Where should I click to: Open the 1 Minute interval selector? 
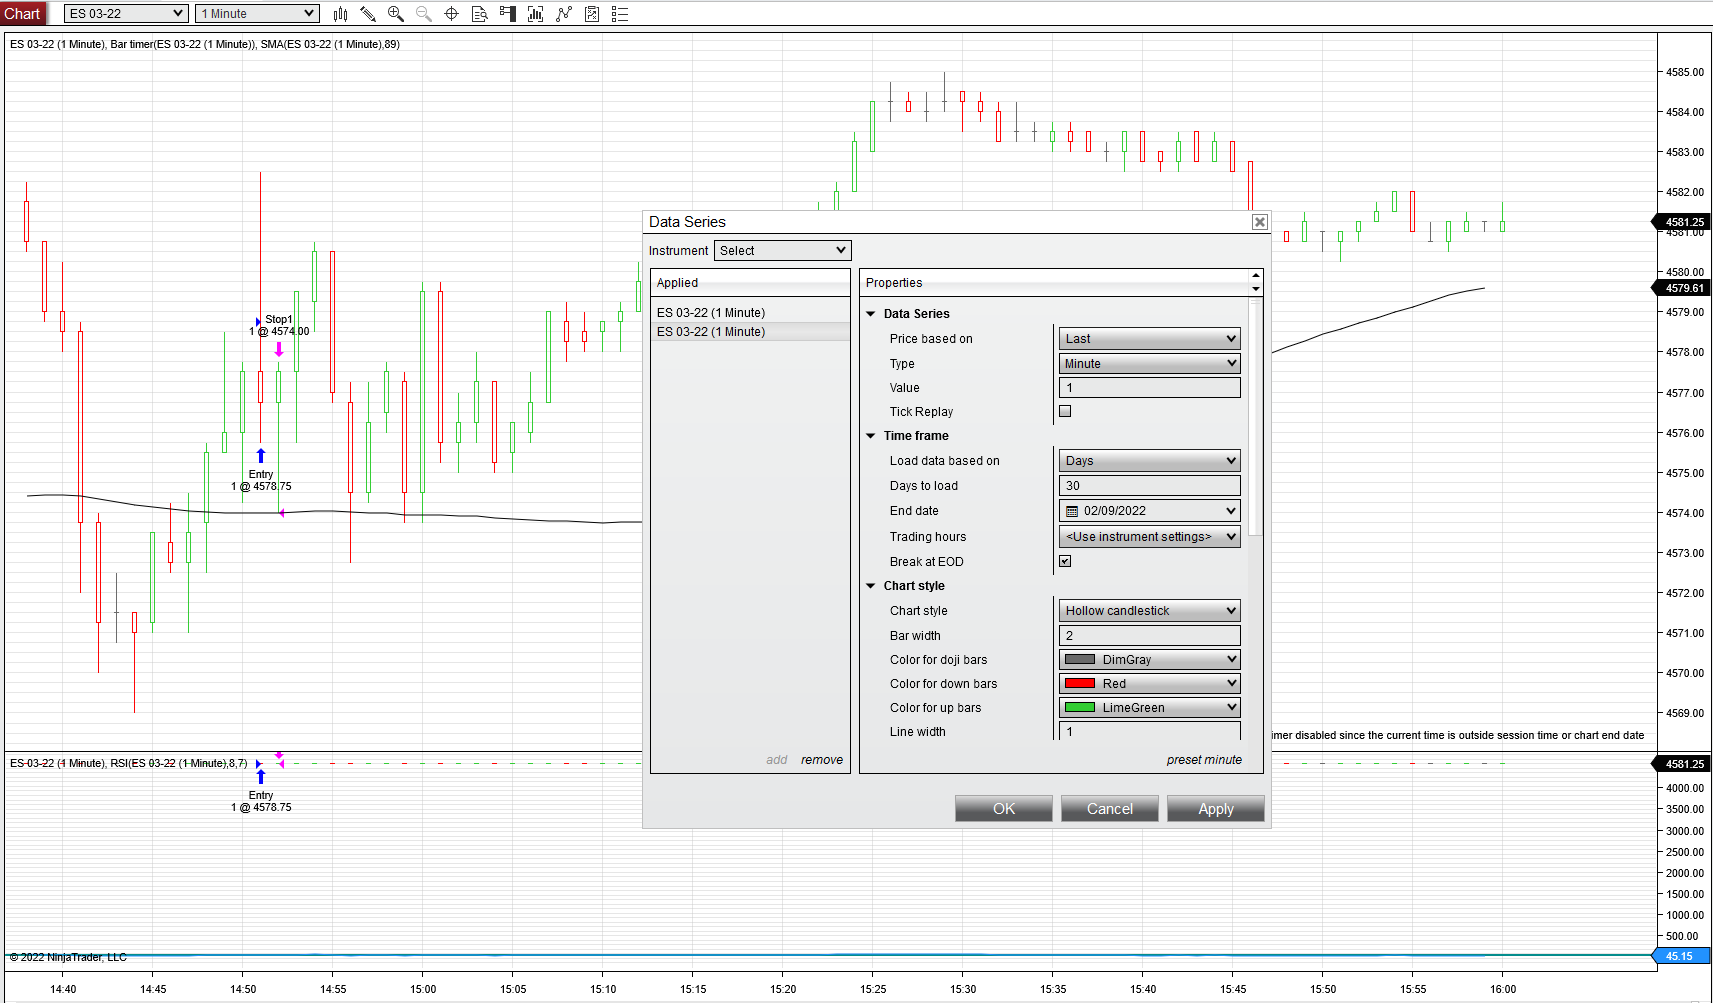pyautogui.click(x=257, y=14)
